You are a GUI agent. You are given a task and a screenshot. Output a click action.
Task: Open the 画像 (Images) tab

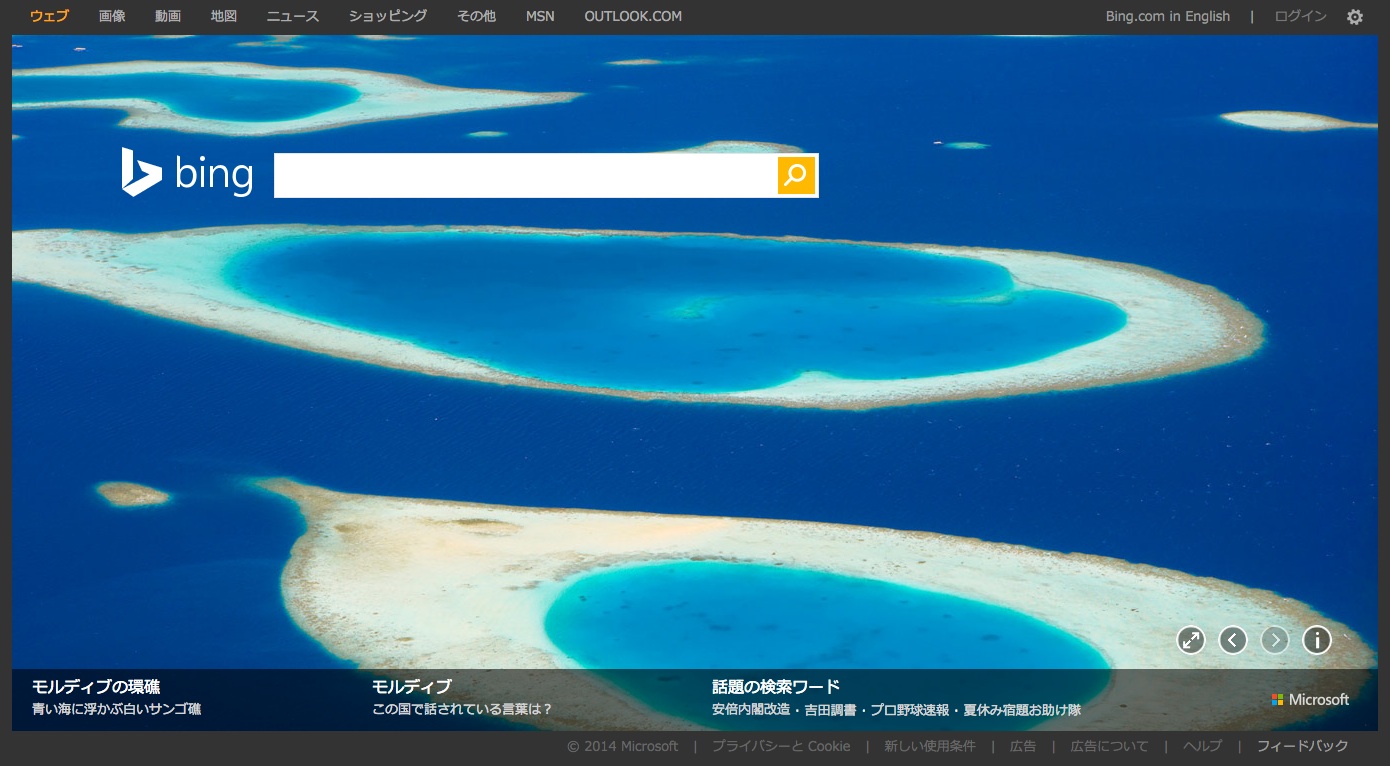coord(112,16)
